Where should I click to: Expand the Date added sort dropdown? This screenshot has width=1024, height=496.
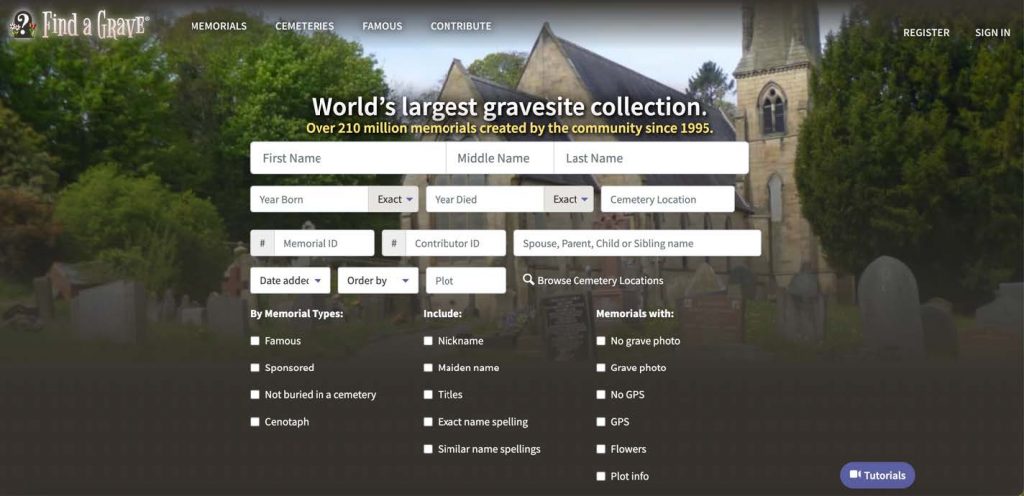pyautogui.click(x=290, y=280)
